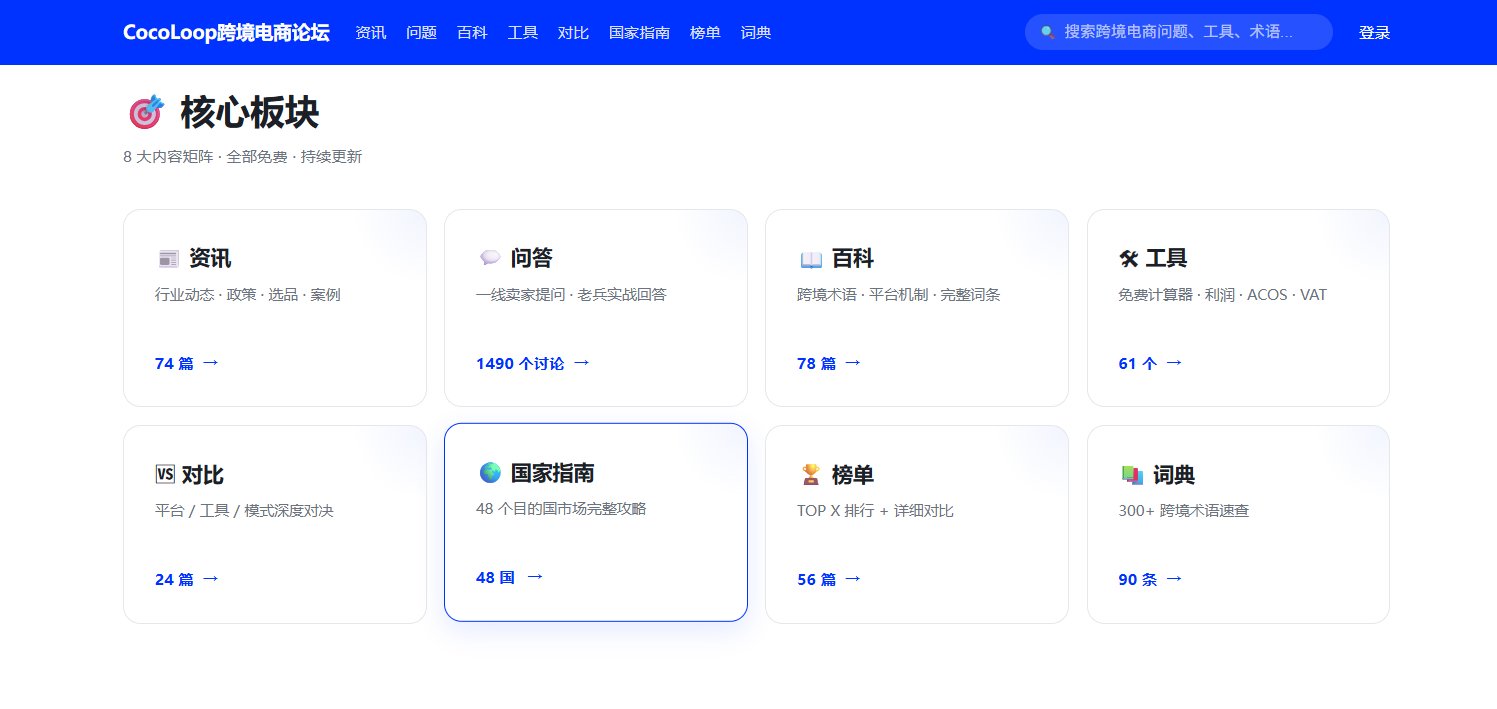
Task: Focus the 搜索跨境电商问题 search field
Action: [1179, 32]
